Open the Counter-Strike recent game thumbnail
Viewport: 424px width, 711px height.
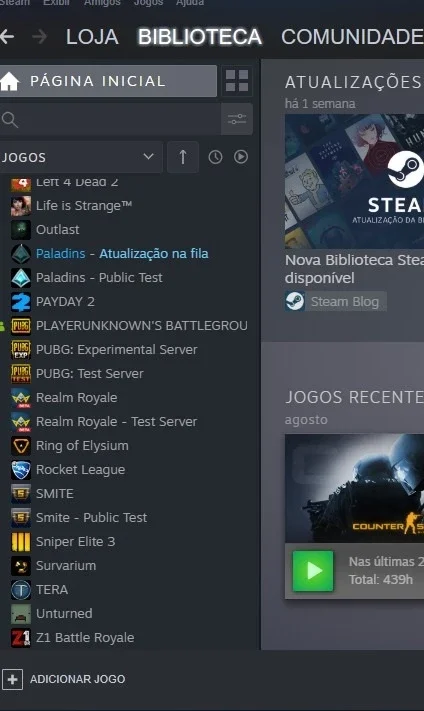coord(354,488)
